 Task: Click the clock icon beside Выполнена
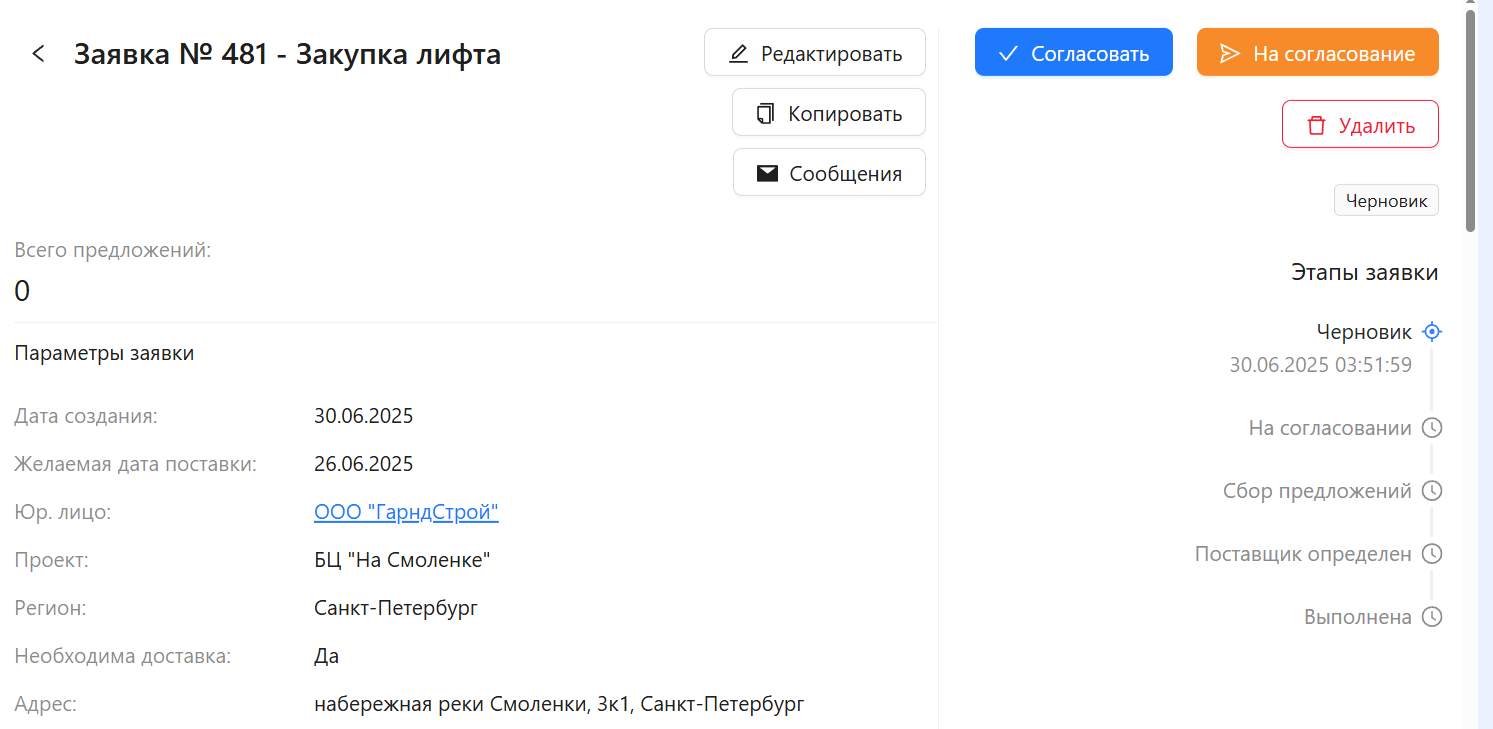coord(1432,617)
